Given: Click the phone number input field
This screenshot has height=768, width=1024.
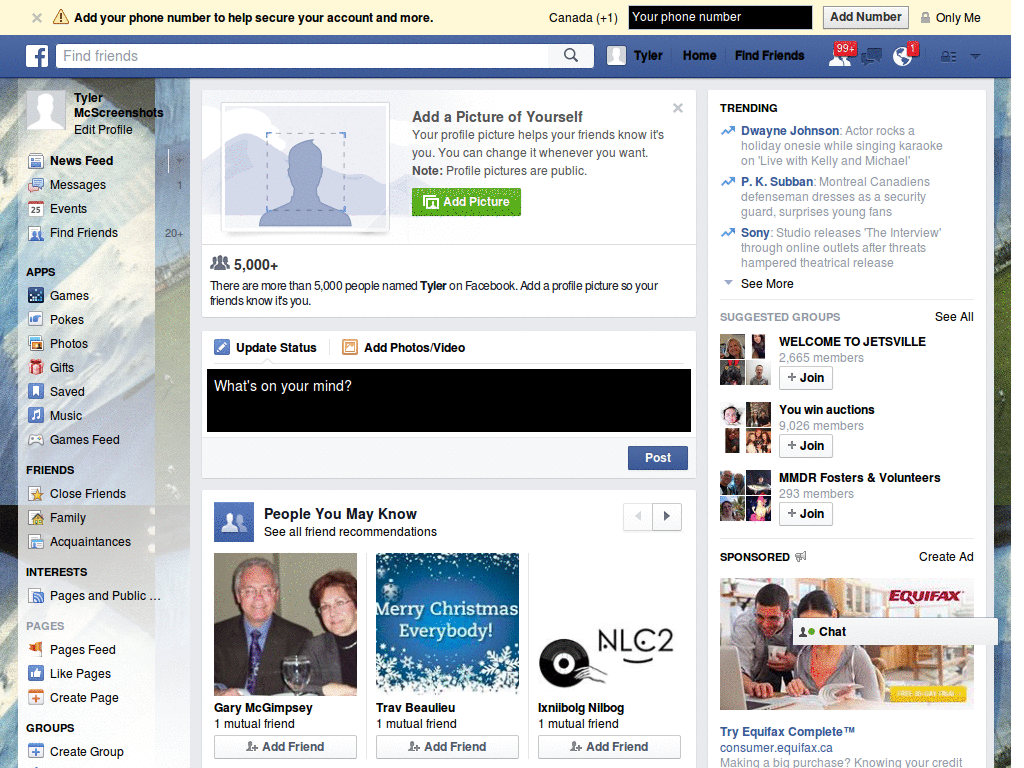Looking at the screenshot, I should (720, 18).
